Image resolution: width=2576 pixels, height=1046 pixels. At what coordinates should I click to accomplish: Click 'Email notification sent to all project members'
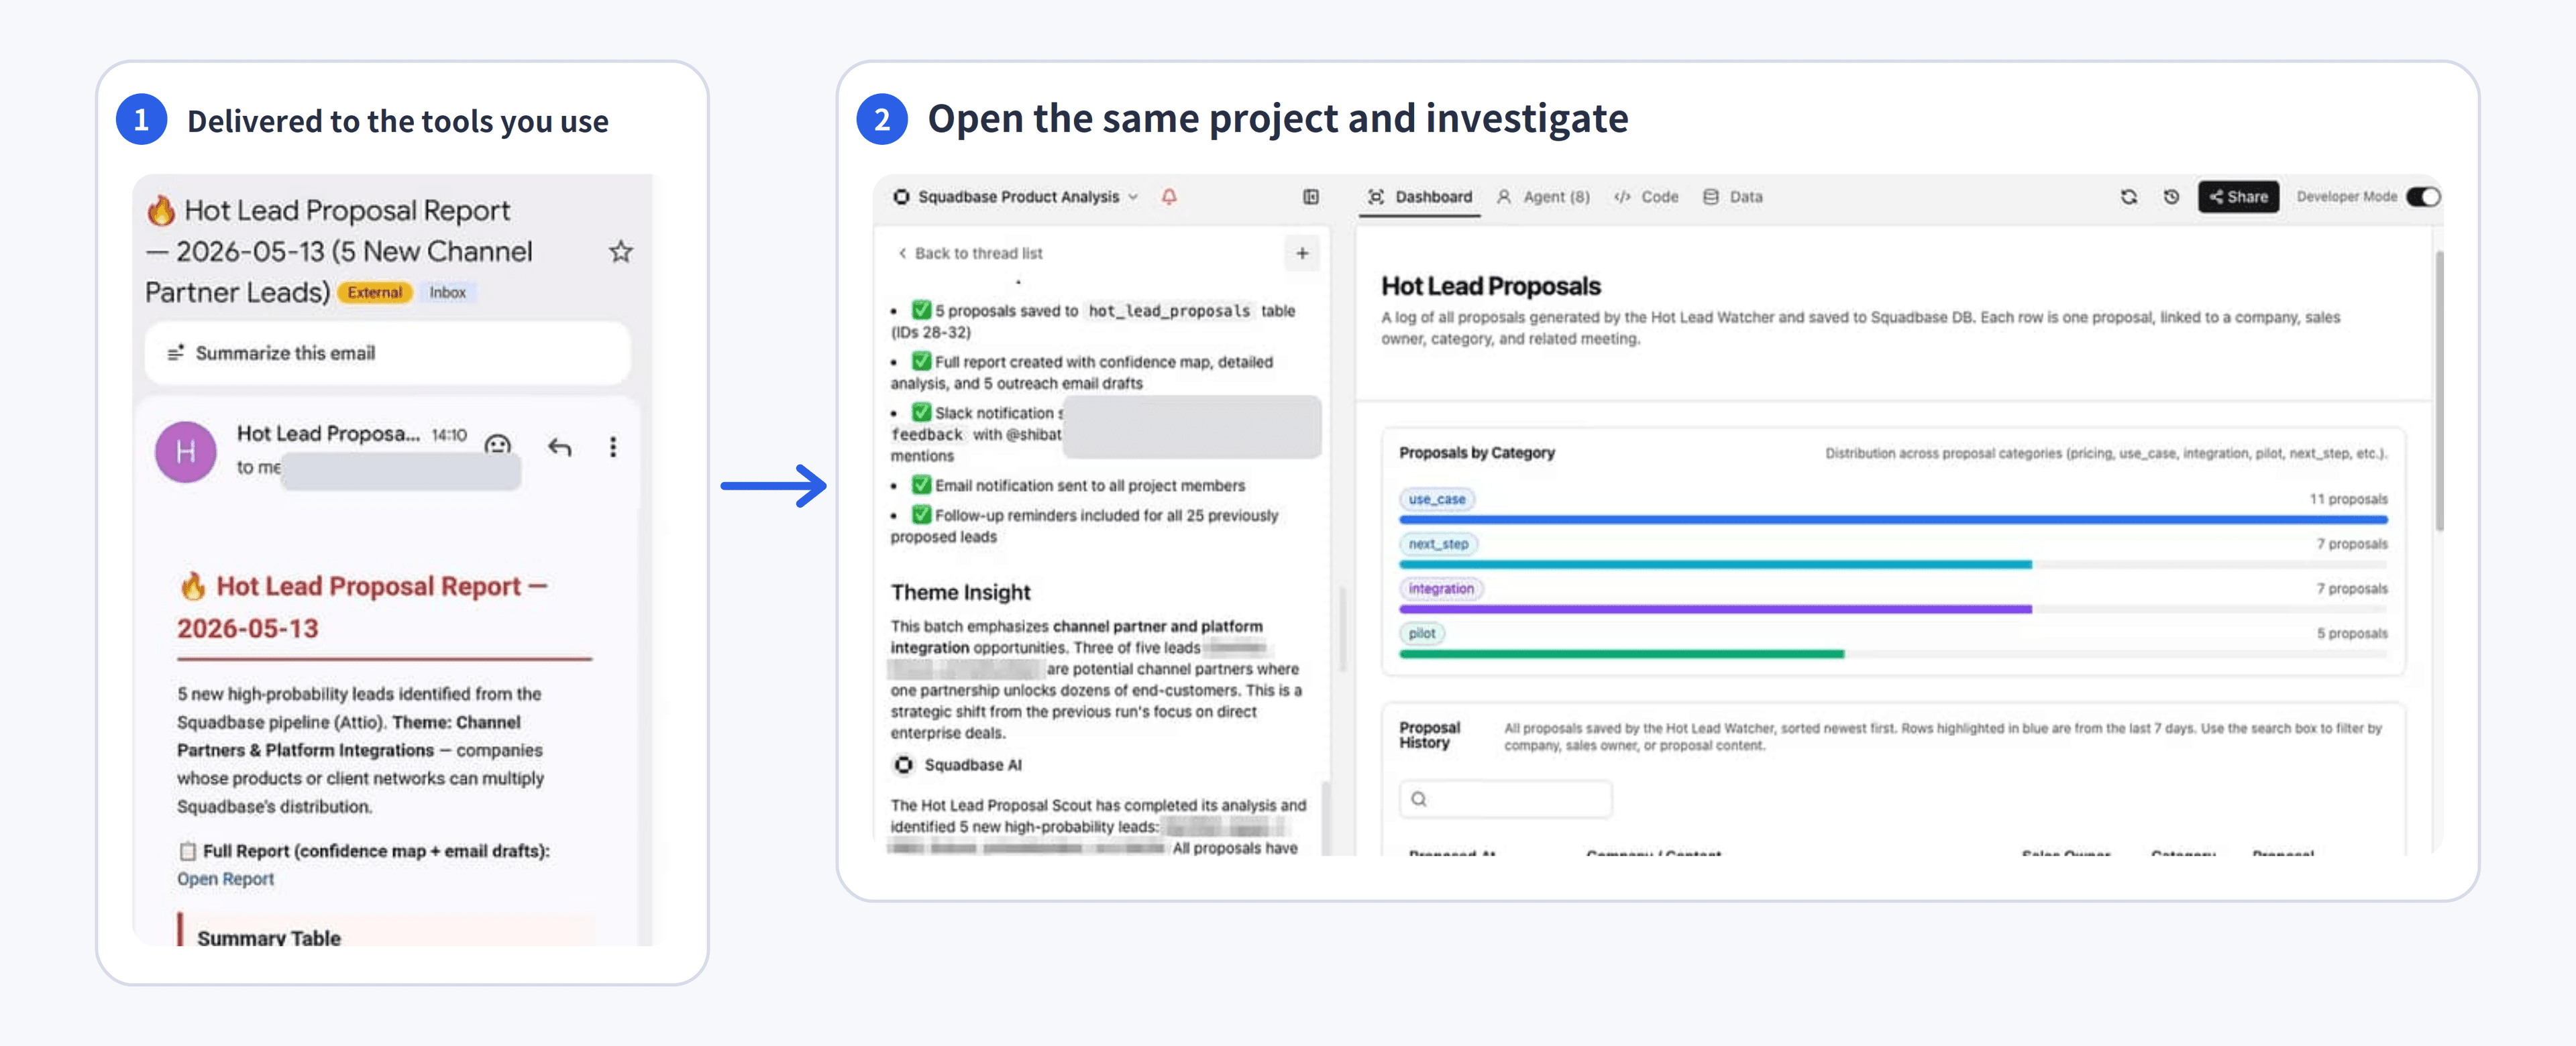point(1090,486)
